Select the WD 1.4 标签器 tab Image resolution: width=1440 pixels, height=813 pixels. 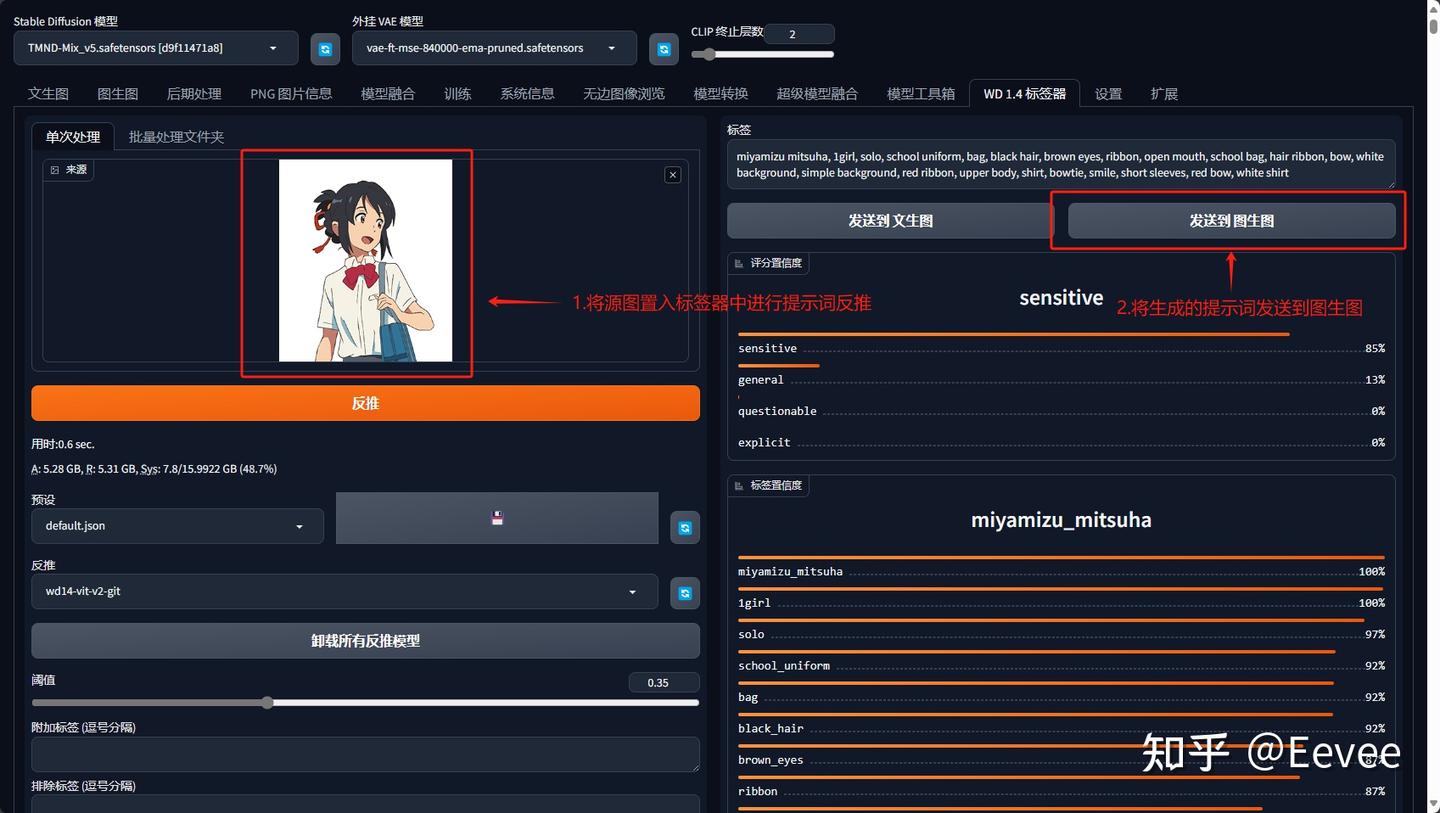click(1024, 93)
